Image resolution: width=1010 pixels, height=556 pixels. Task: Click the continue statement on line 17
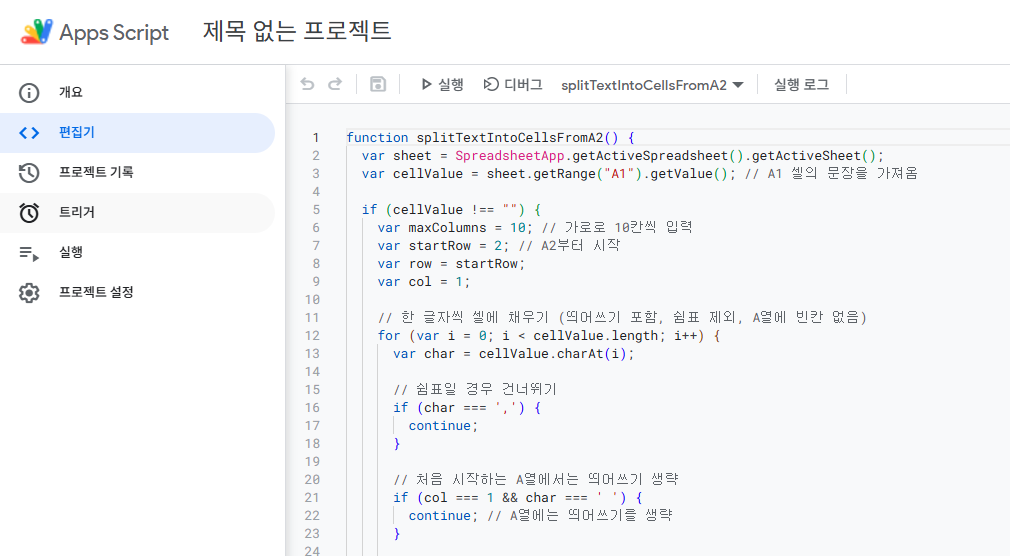443,427
